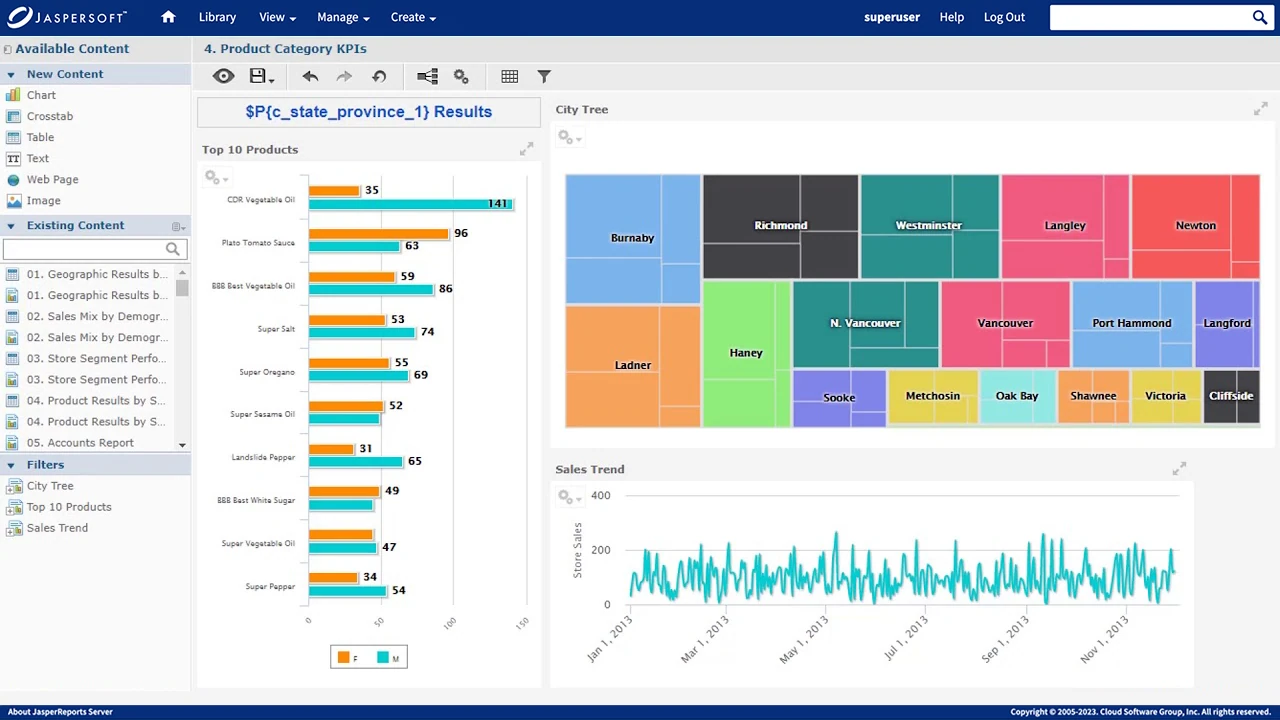This screenshot has width=1280, height=720.
Task: Open the Help link
Action: coord(952,17)
